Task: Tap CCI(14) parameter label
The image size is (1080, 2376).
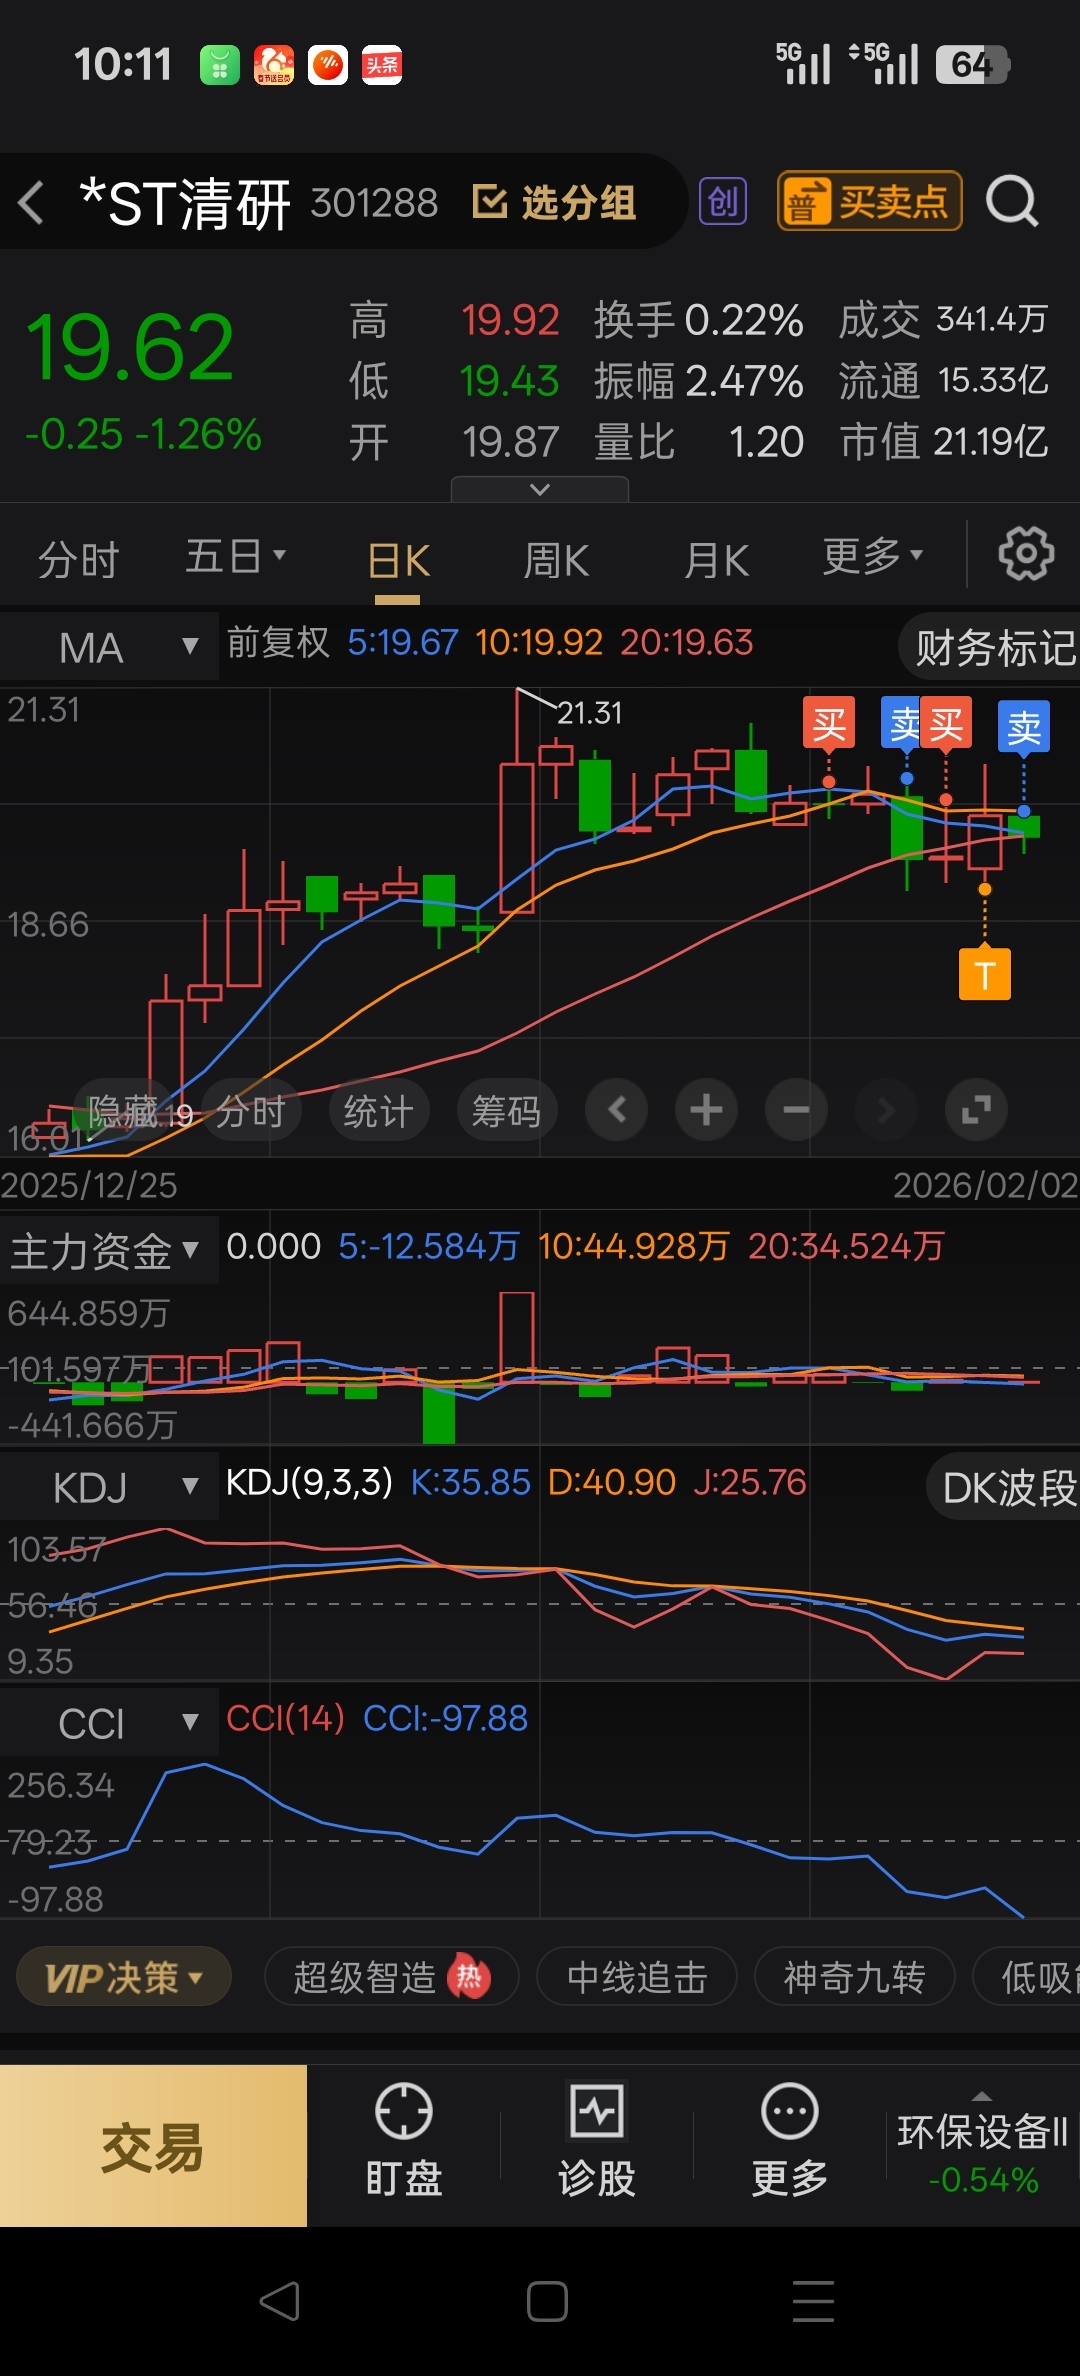Action: (x=285, y=1718)
